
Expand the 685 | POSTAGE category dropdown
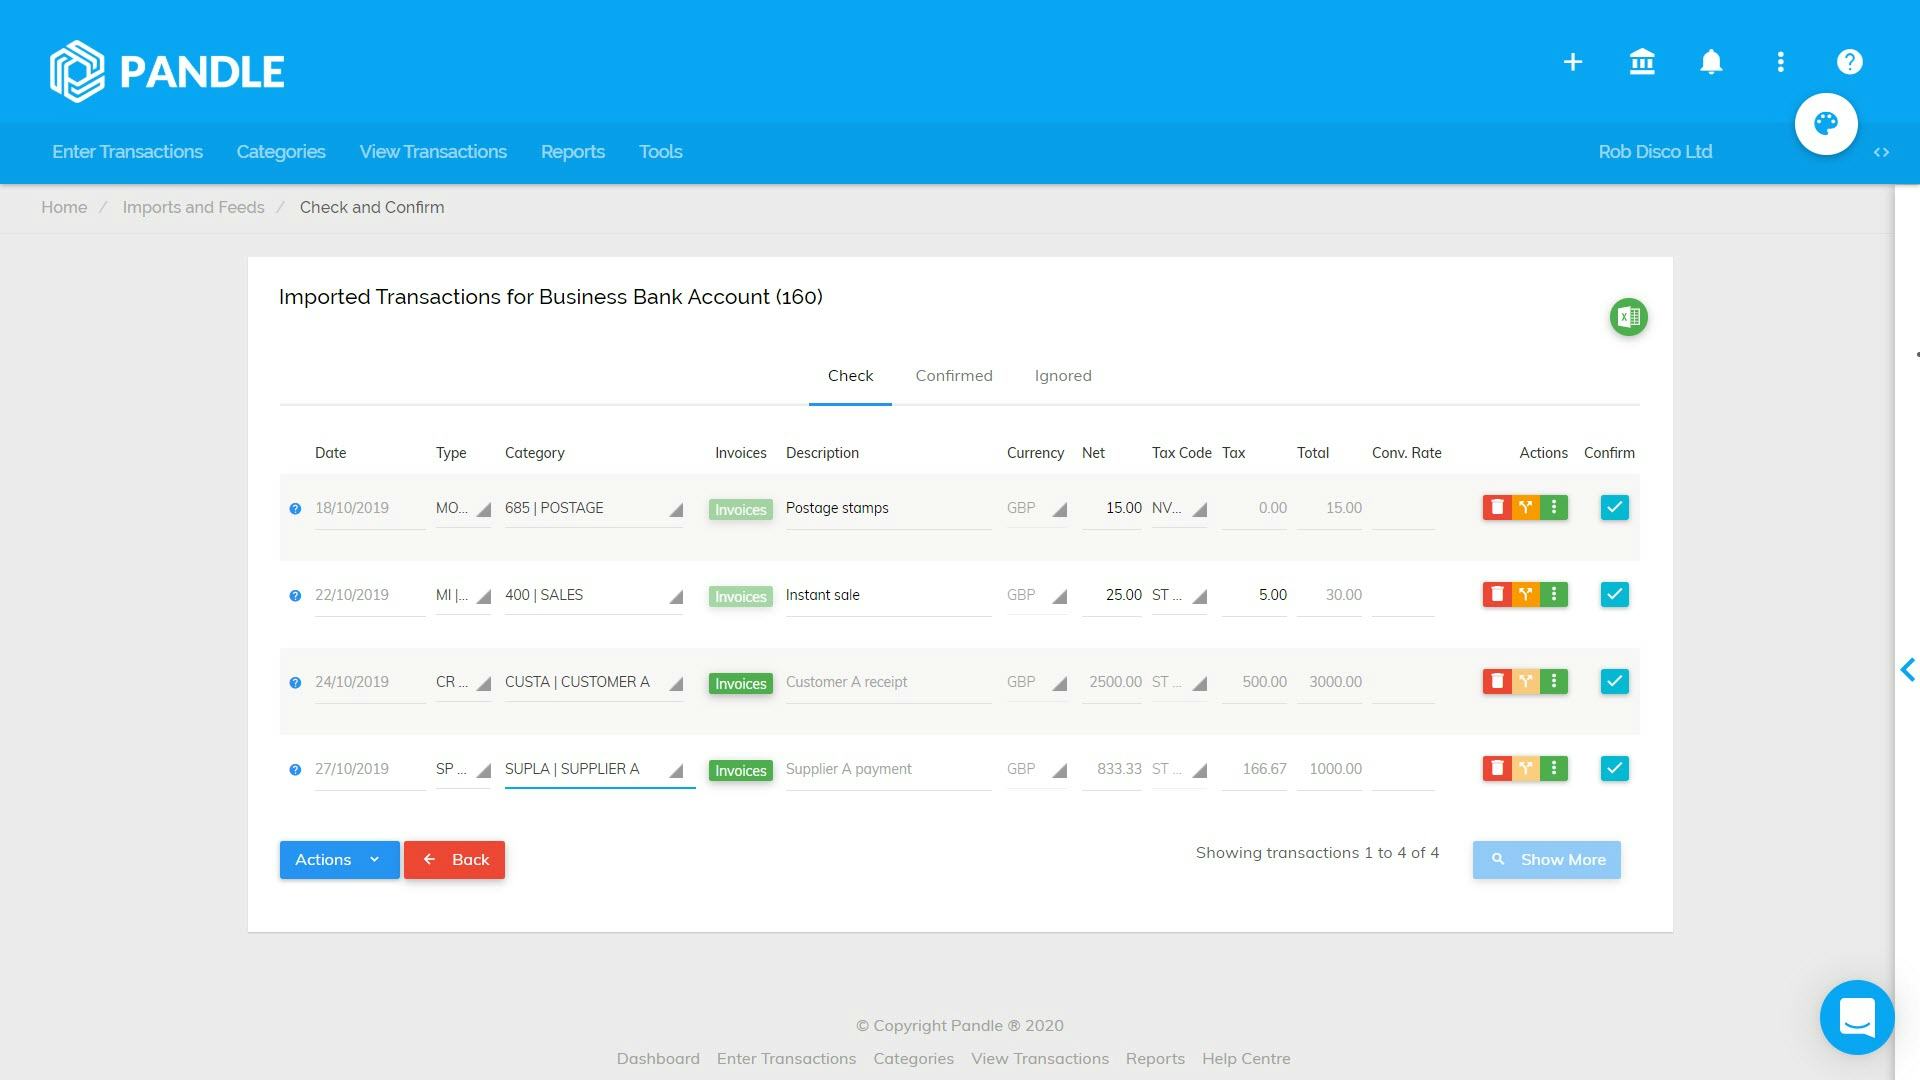tap(676, 510)
